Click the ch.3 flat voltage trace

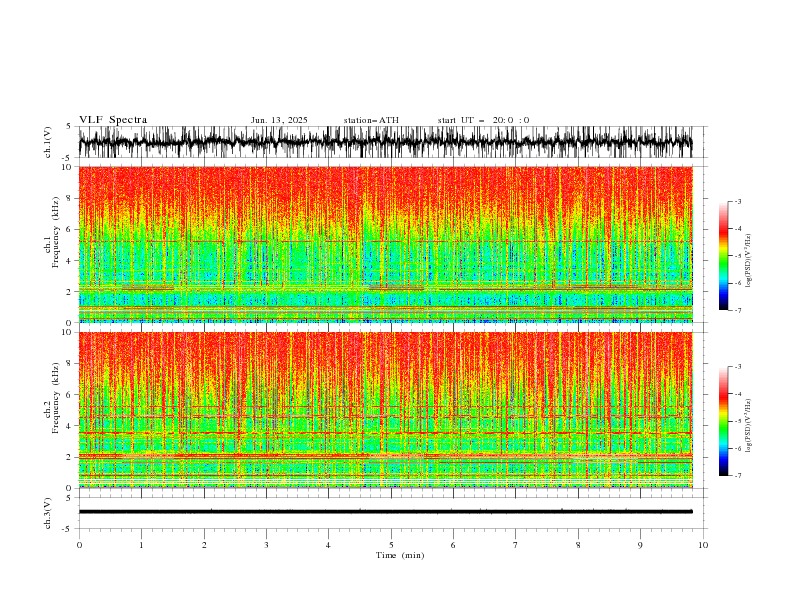tap(385, 512)
